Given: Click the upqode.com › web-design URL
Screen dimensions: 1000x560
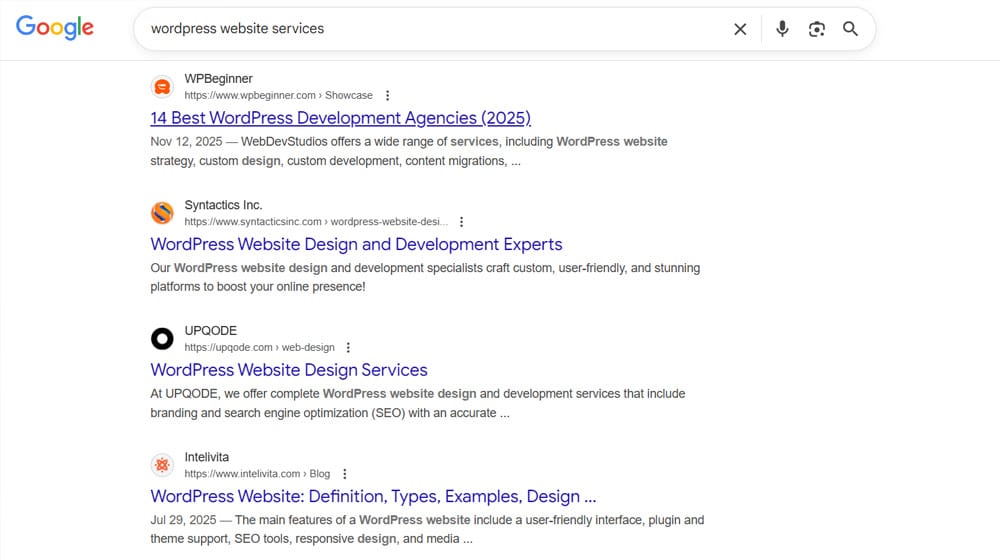Looking at the screenshot, I should click(260, 347).
